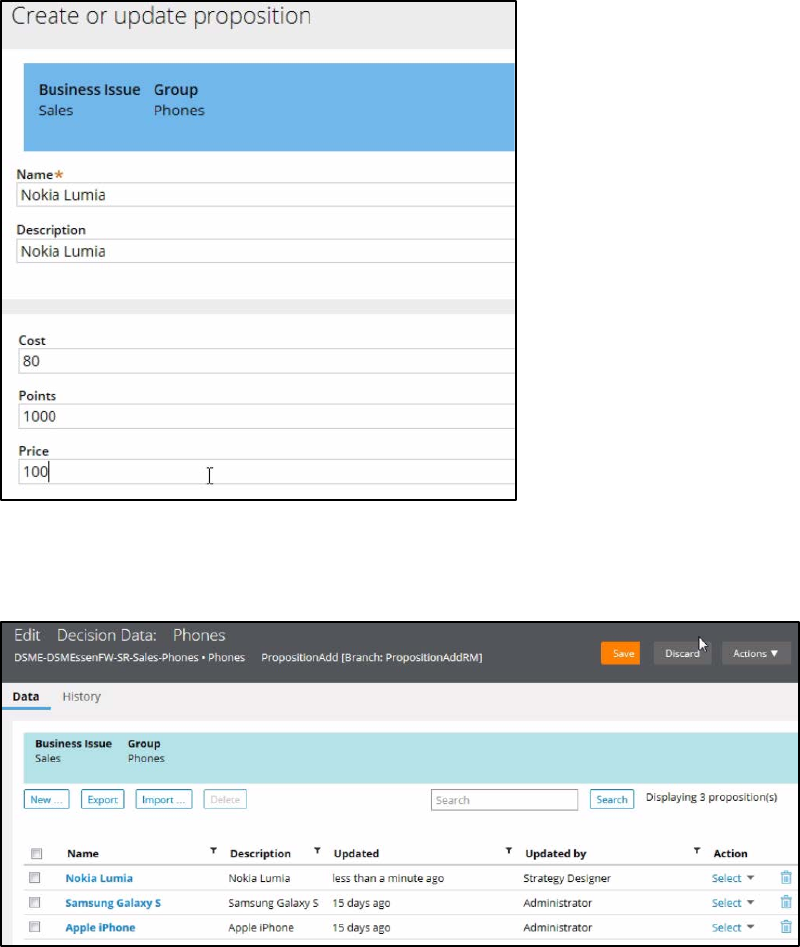Click '15 days ago' in Apple iPhone row
The width and height of the screenshot is (800, 947).
[x=361, y=928]
